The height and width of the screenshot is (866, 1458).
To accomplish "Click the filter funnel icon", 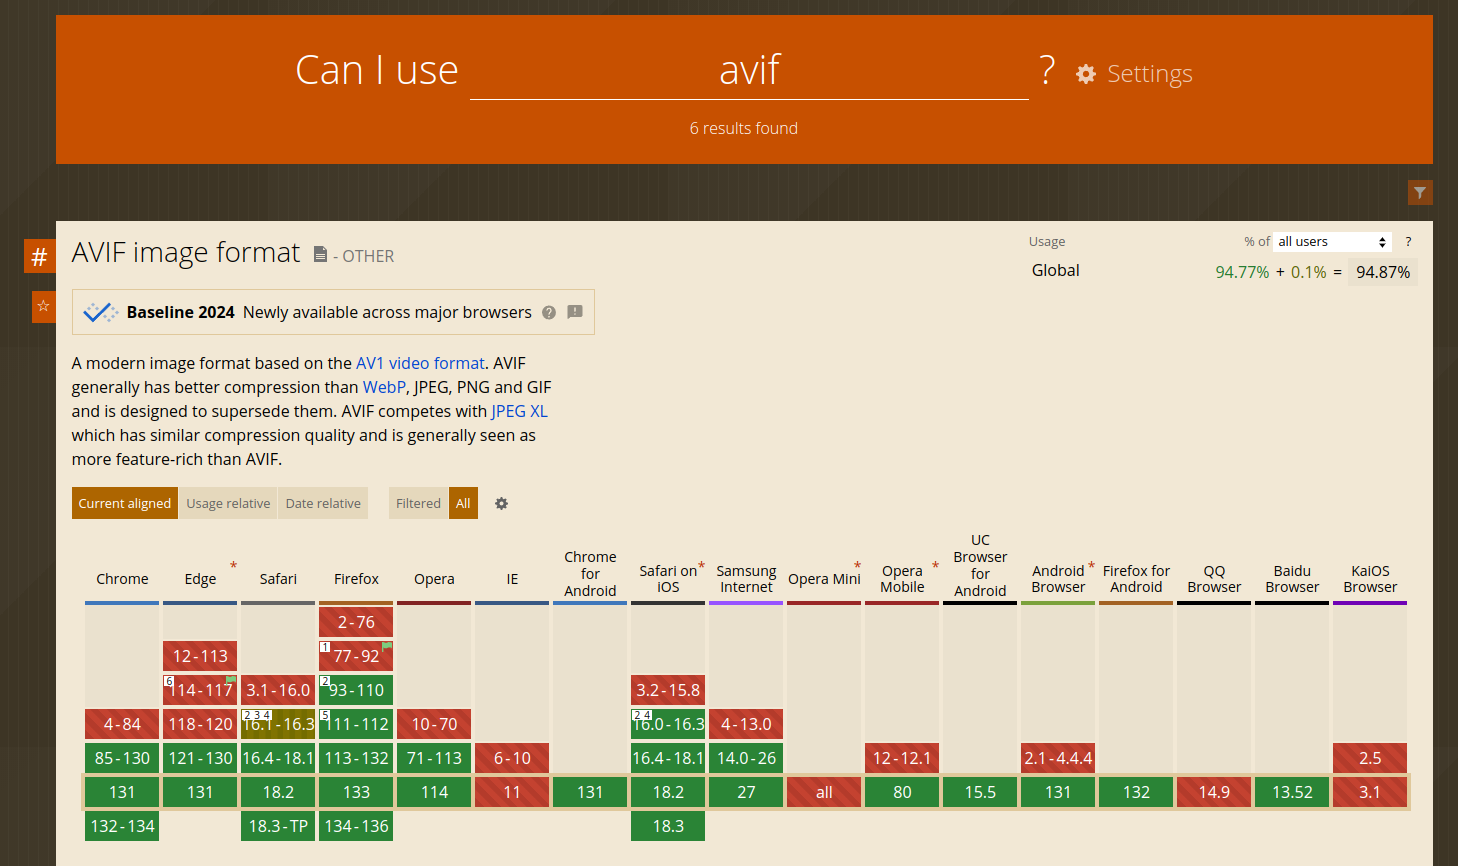I will pyautogui.click(x=1420, y=192).
